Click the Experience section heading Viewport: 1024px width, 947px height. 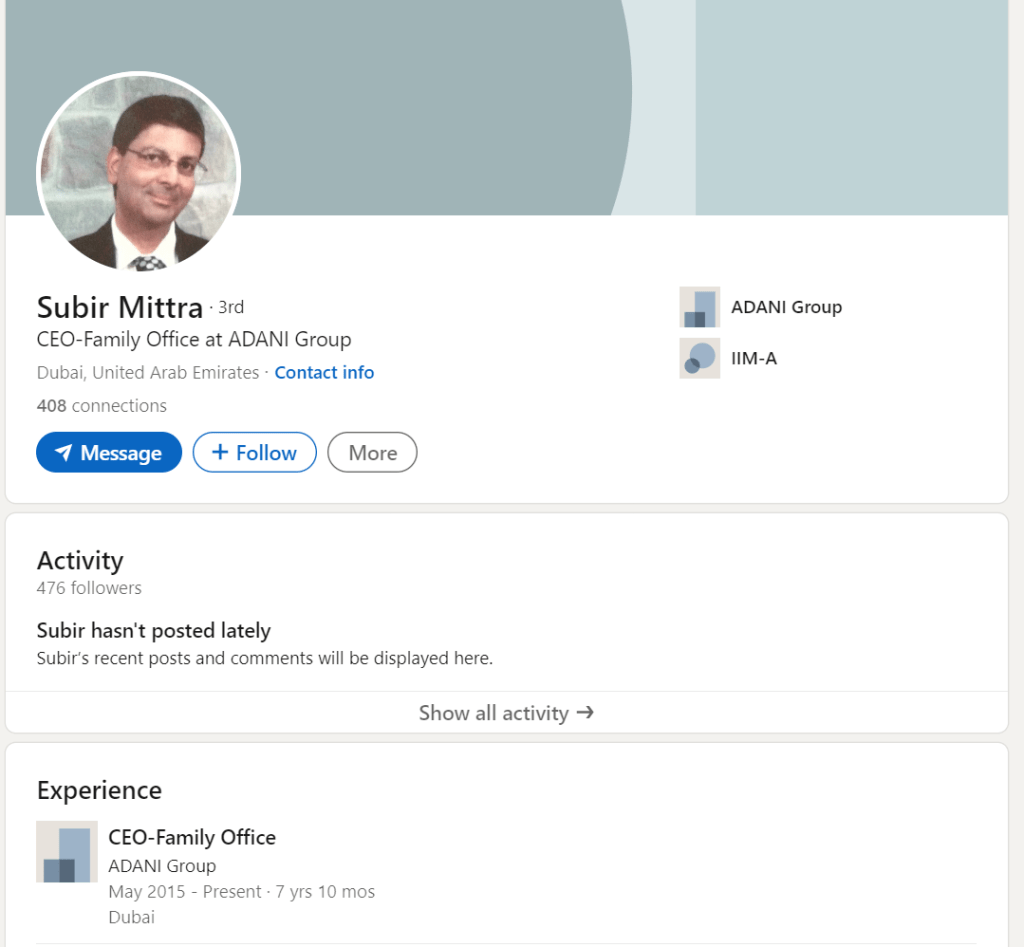tap(99, 790)
